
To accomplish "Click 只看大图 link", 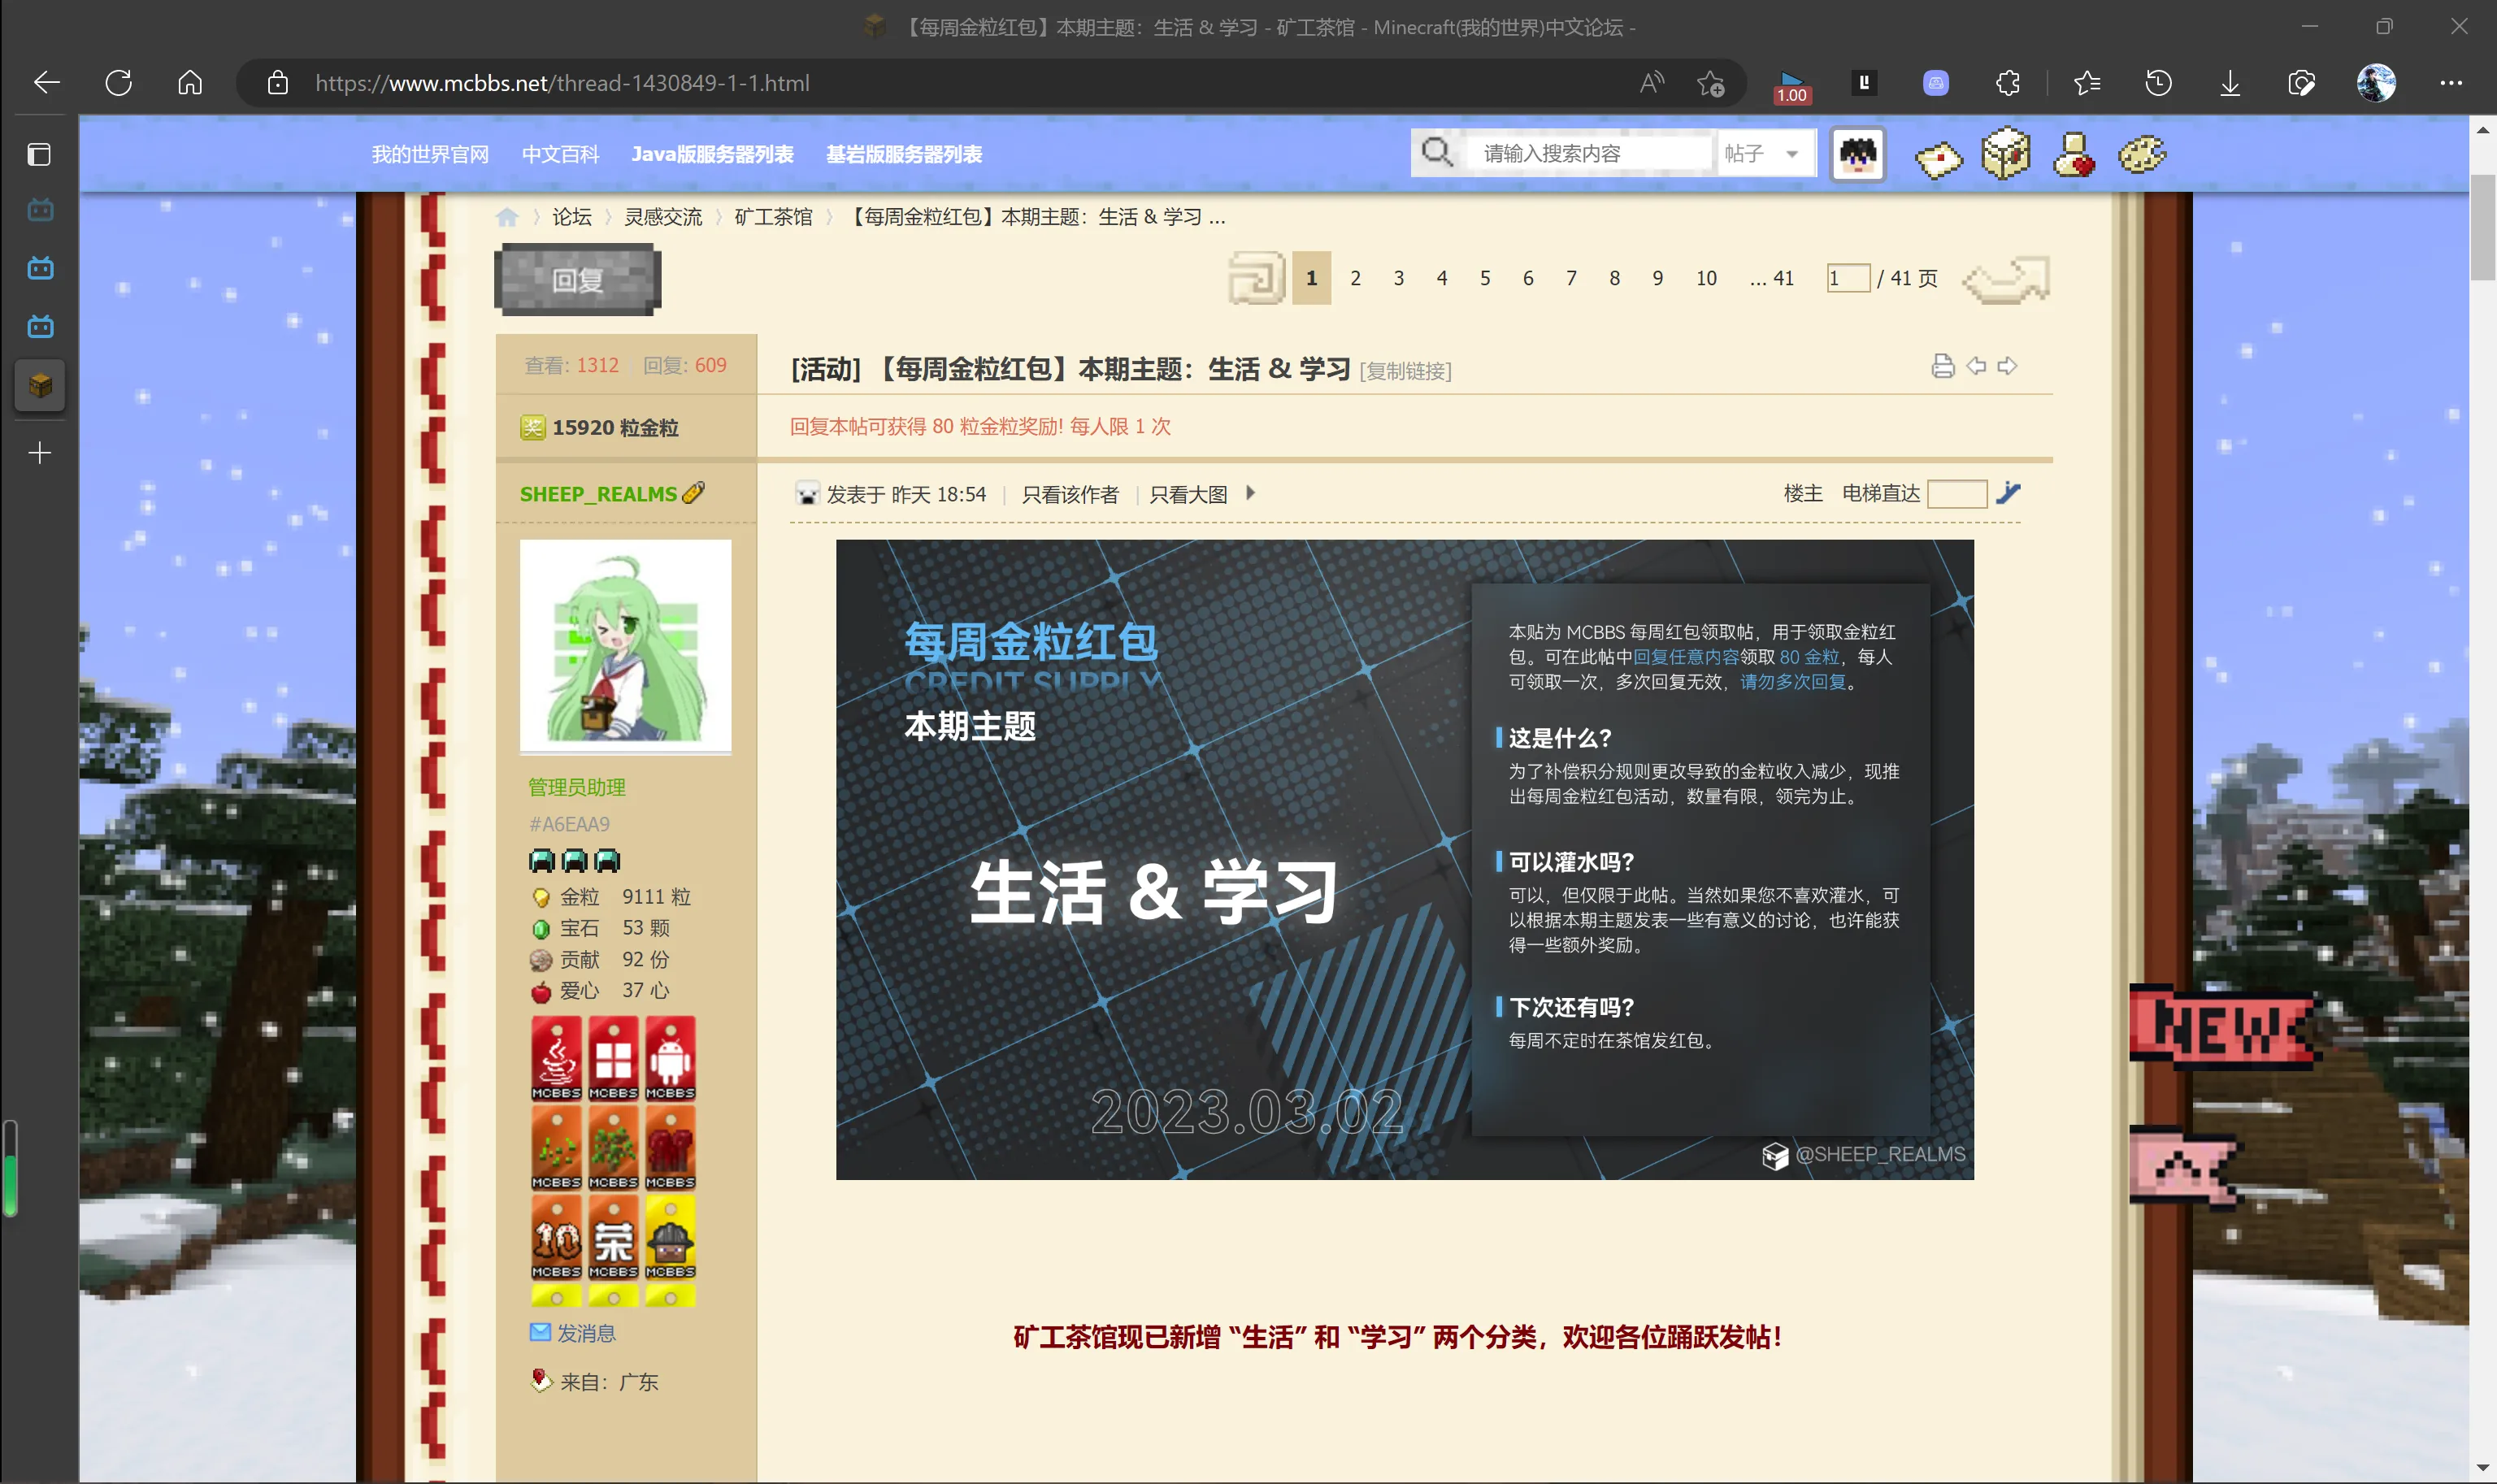I will [1188, 494].
